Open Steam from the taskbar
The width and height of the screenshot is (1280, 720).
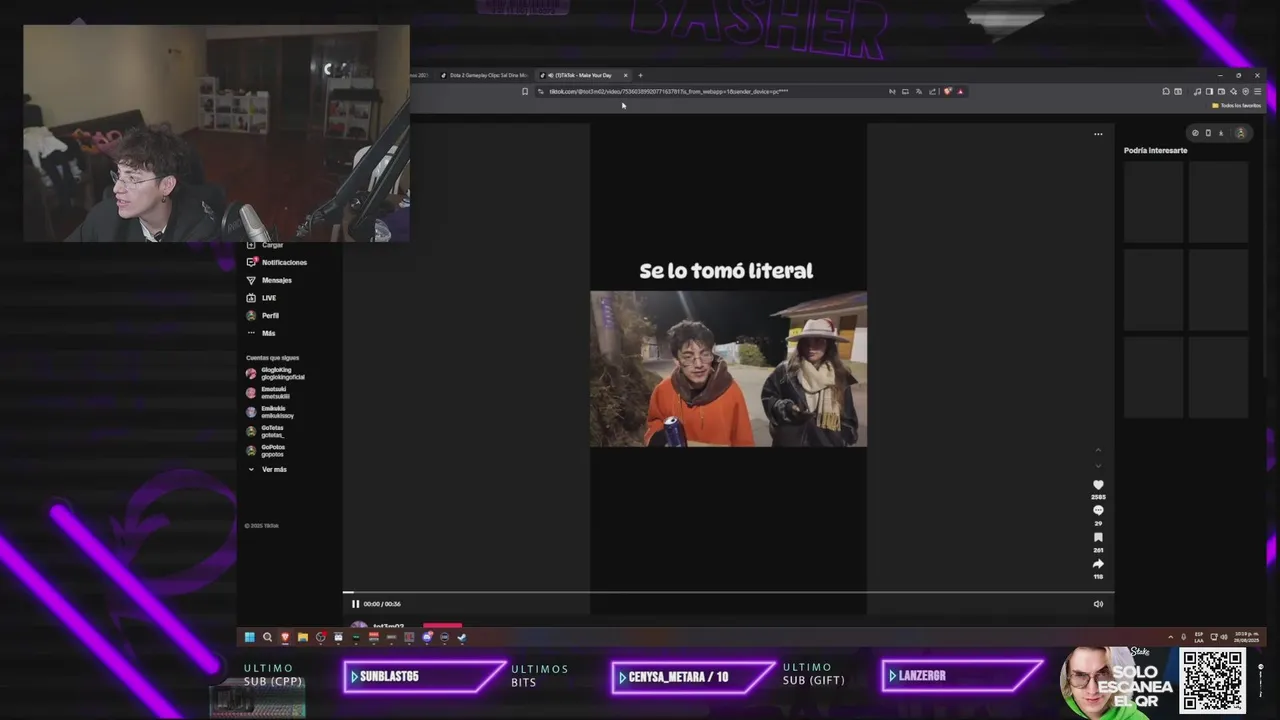click(462, 637)
